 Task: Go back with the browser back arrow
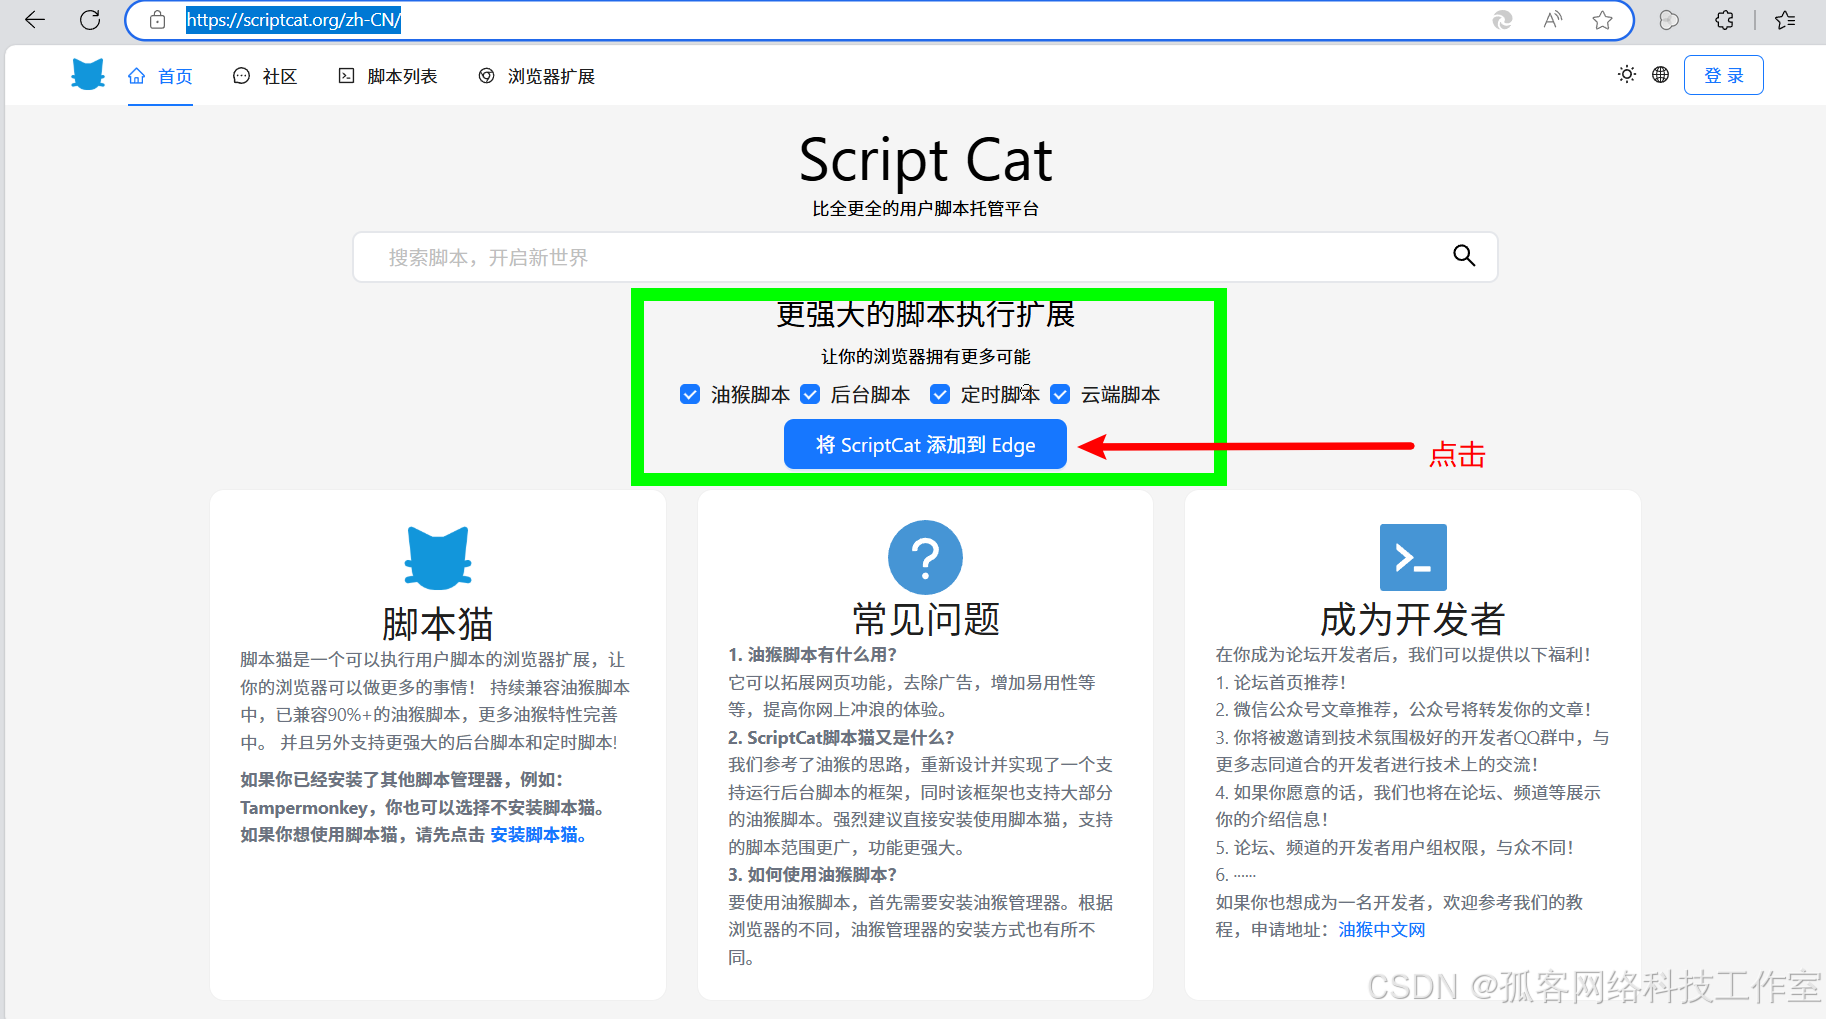(35, 20)
